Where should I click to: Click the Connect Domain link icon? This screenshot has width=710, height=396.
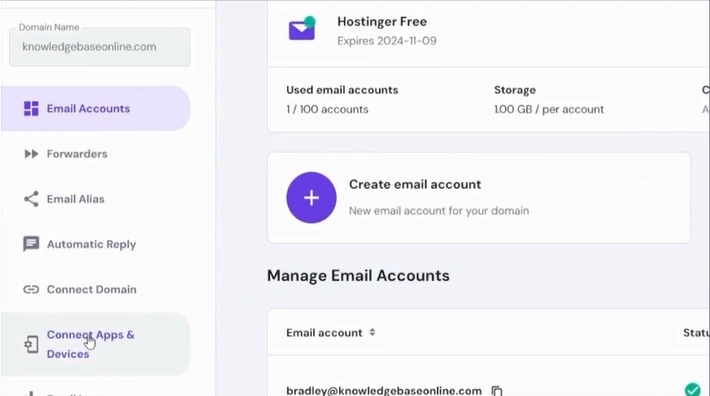click(31, 289)
